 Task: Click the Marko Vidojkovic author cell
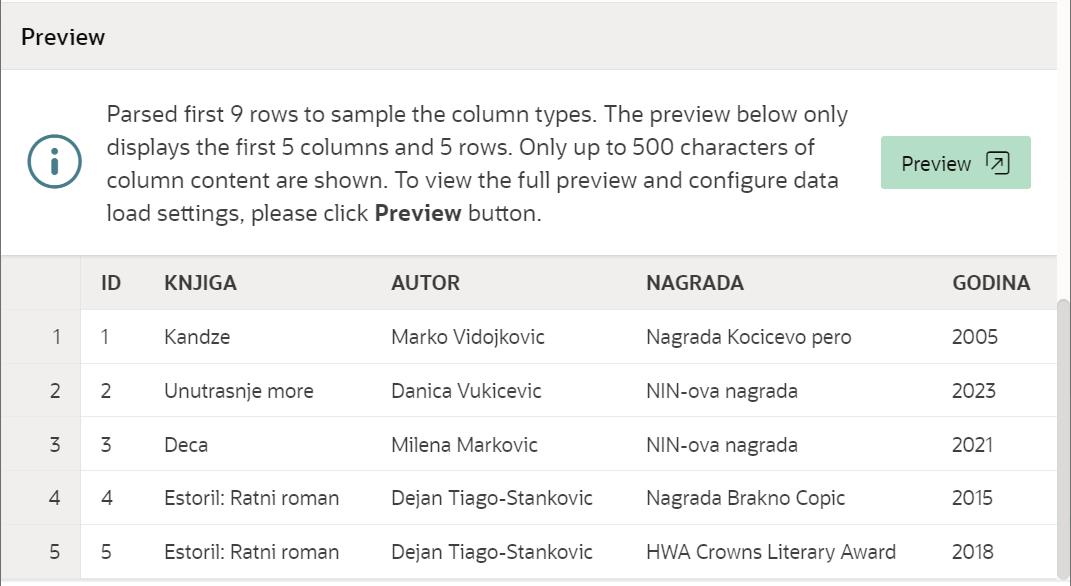[467, 337]
